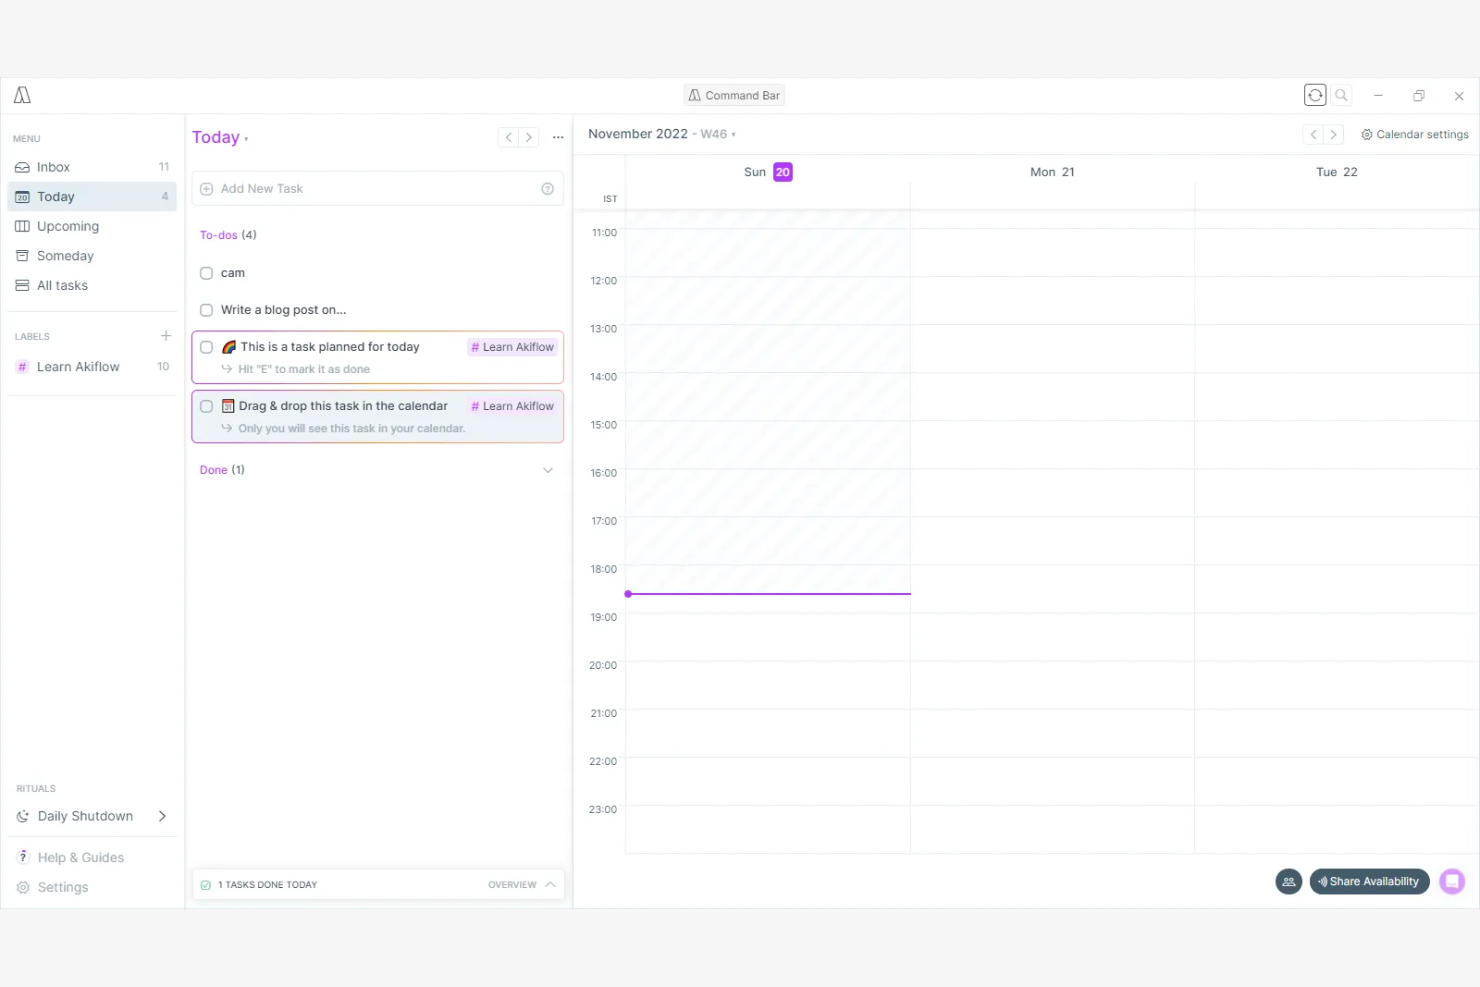Click the Add New Task field

[x=370, y=189]
